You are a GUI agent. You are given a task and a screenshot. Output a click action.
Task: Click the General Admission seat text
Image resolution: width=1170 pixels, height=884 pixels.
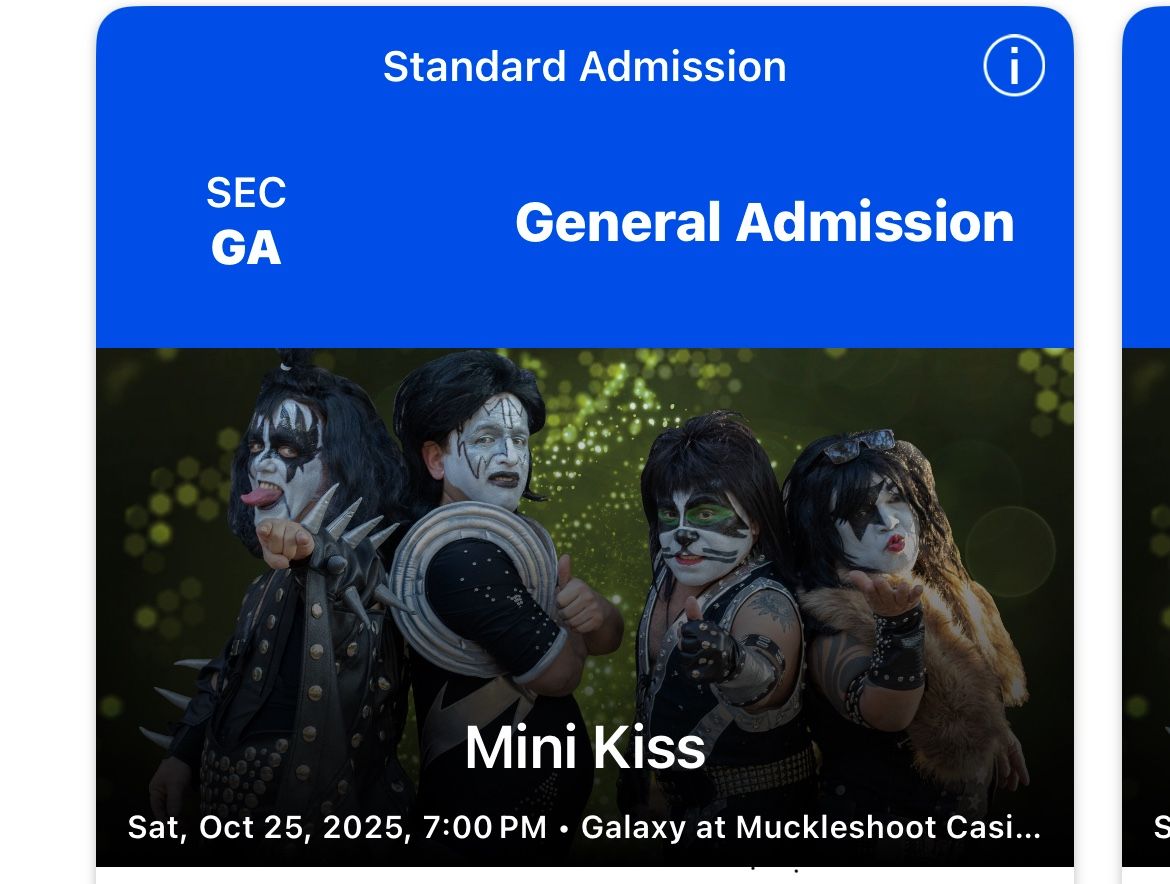coord(766,222)
